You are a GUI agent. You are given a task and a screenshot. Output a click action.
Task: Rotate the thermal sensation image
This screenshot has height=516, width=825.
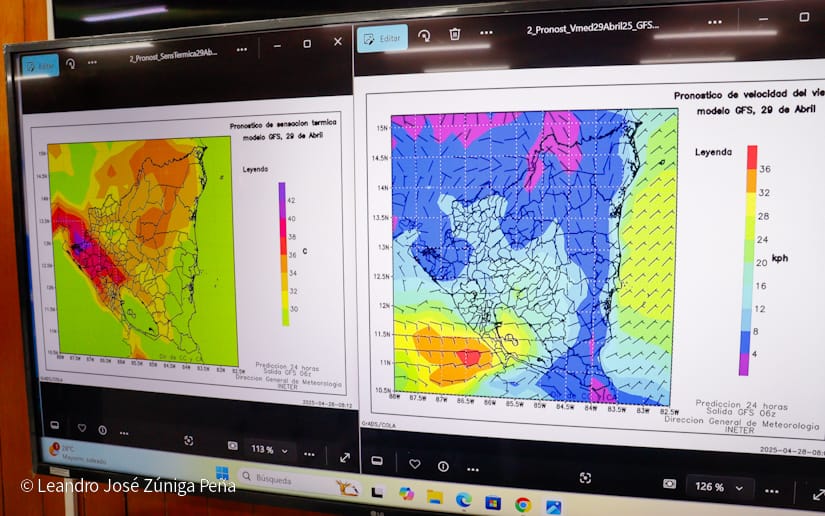[x=71, y=62]
